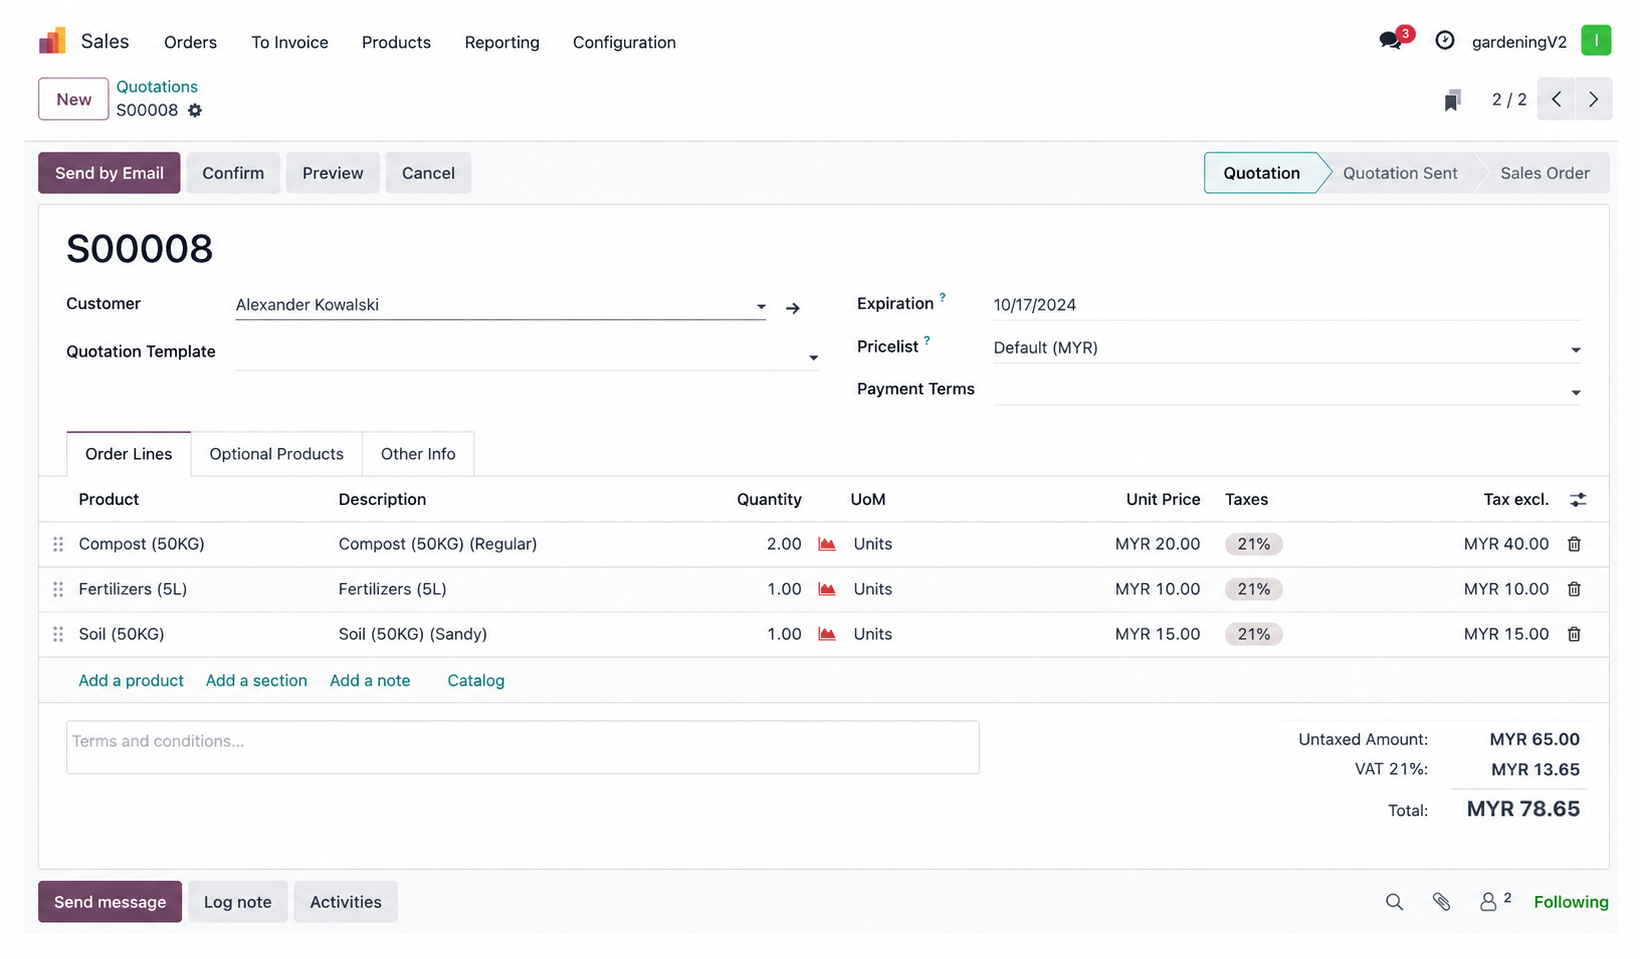1640x959 pixels.
Task: Click the bookmark icon near pager
Action: pos(1452,100)
